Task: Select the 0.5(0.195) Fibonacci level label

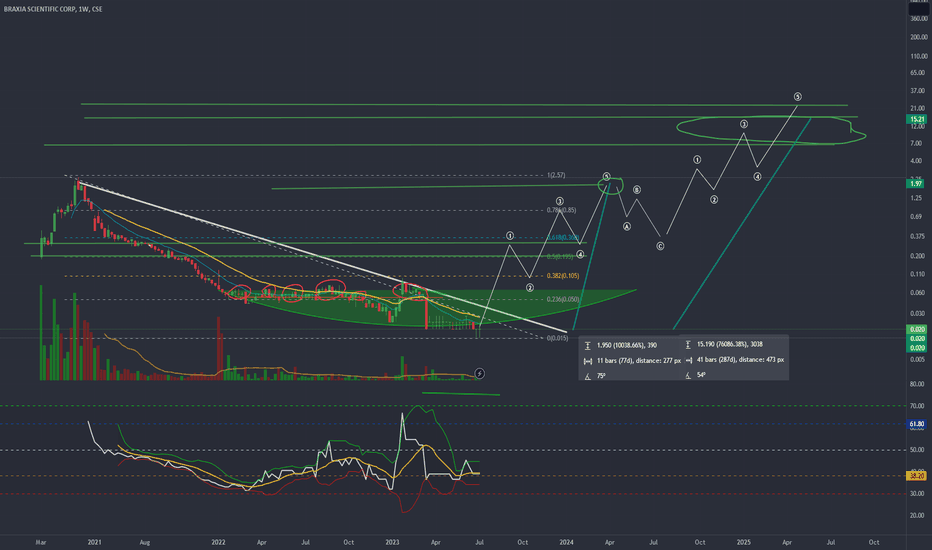Action: (560, 257)
